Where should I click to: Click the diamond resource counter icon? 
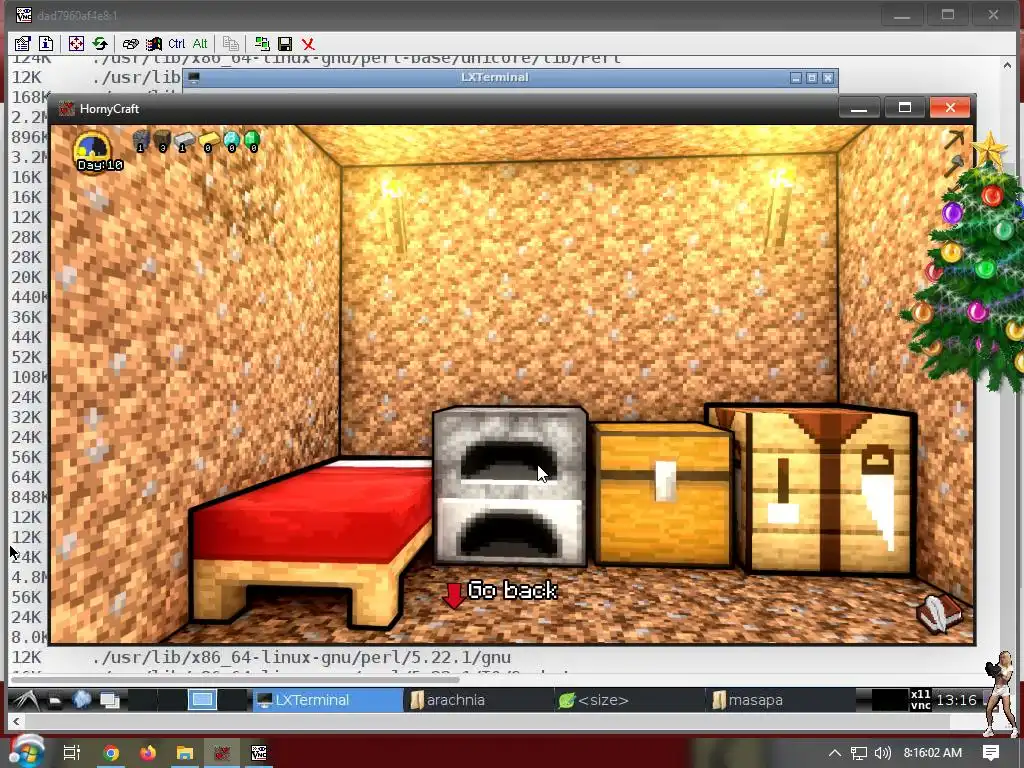point(232,141)
